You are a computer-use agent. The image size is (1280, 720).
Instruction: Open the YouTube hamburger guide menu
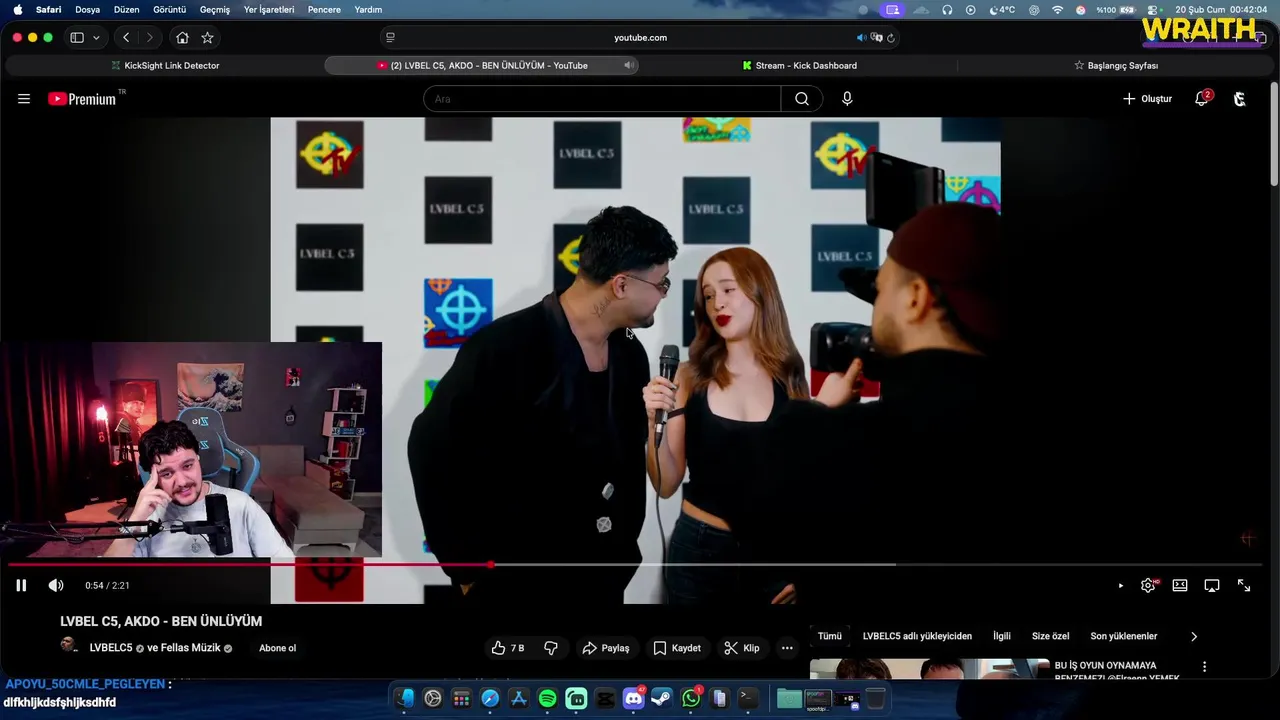coord(24,99)
